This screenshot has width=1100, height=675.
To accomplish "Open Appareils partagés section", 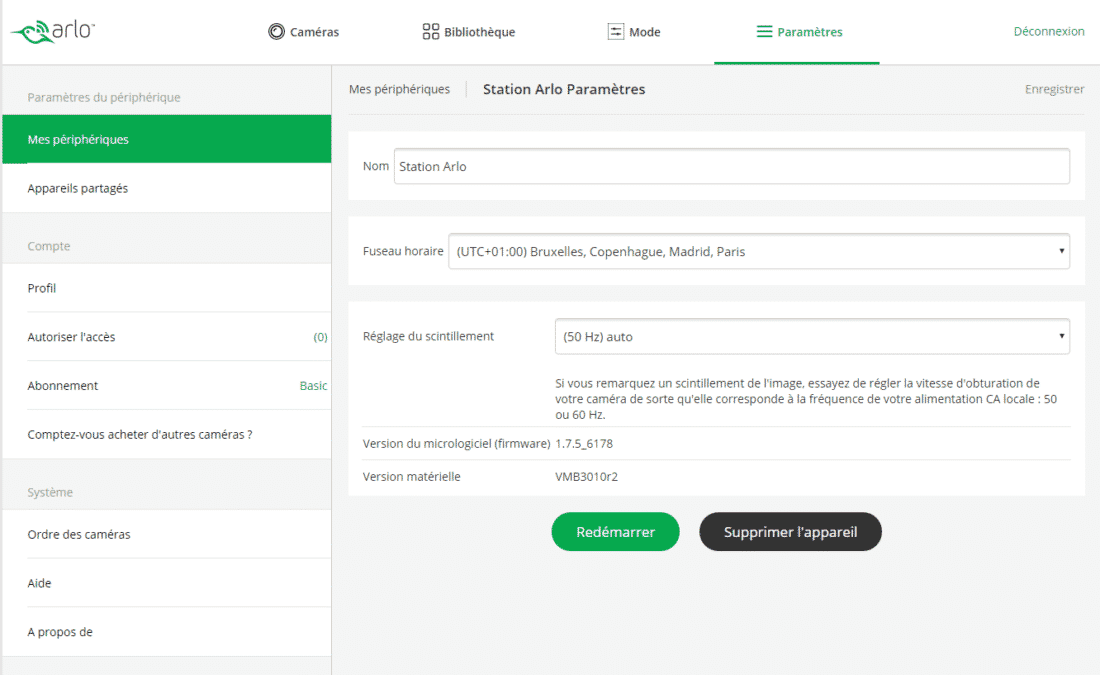I will pyautogui.click(x=166, y=188).
